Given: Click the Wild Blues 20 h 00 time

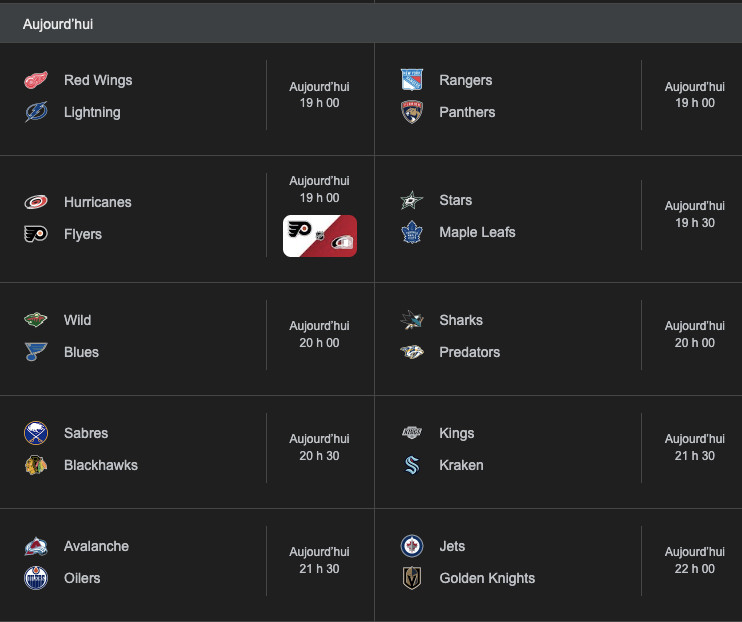Looking at the screenshot, I should 319,342.
